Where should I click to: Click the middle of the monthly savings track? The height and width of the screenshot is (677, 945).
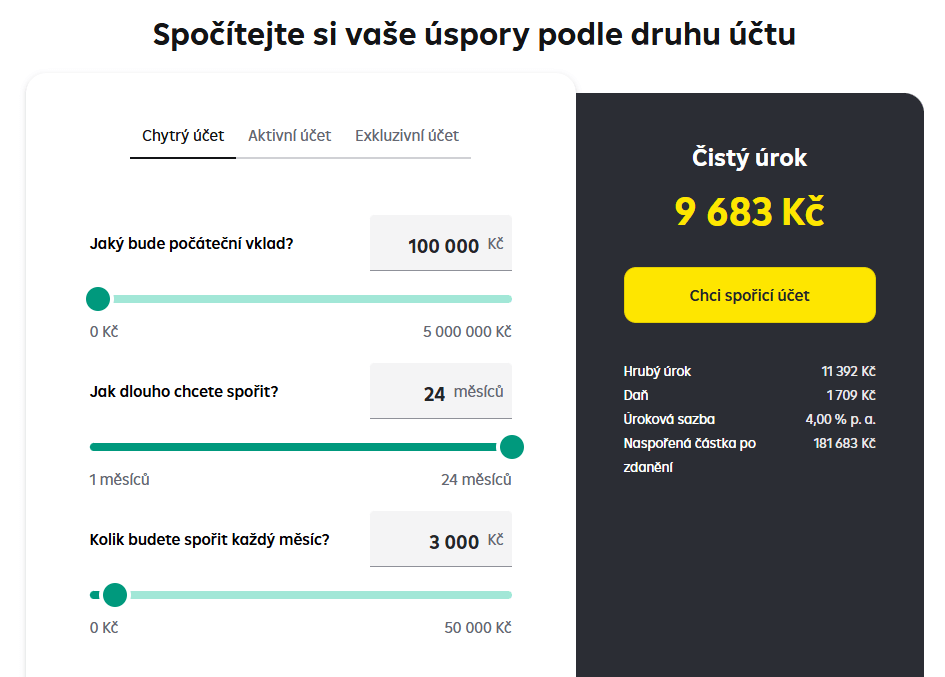pyautogui.click(x=301, y=595)
